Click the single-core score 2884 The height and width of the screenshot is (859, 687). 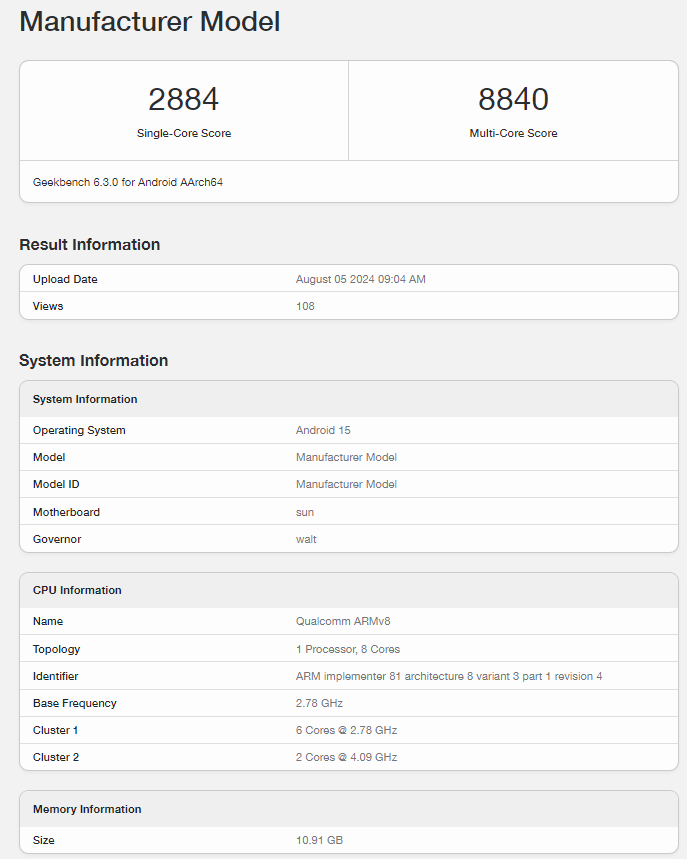183,99
